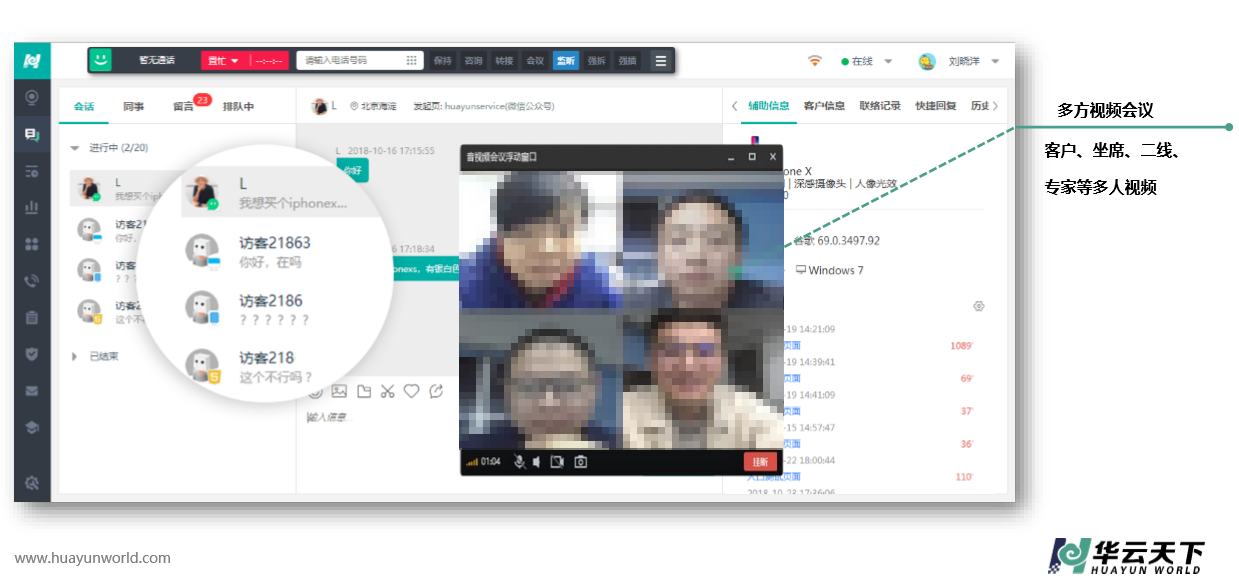Click the green smiley status icon

pyautogui.click(x=100, y=60)
